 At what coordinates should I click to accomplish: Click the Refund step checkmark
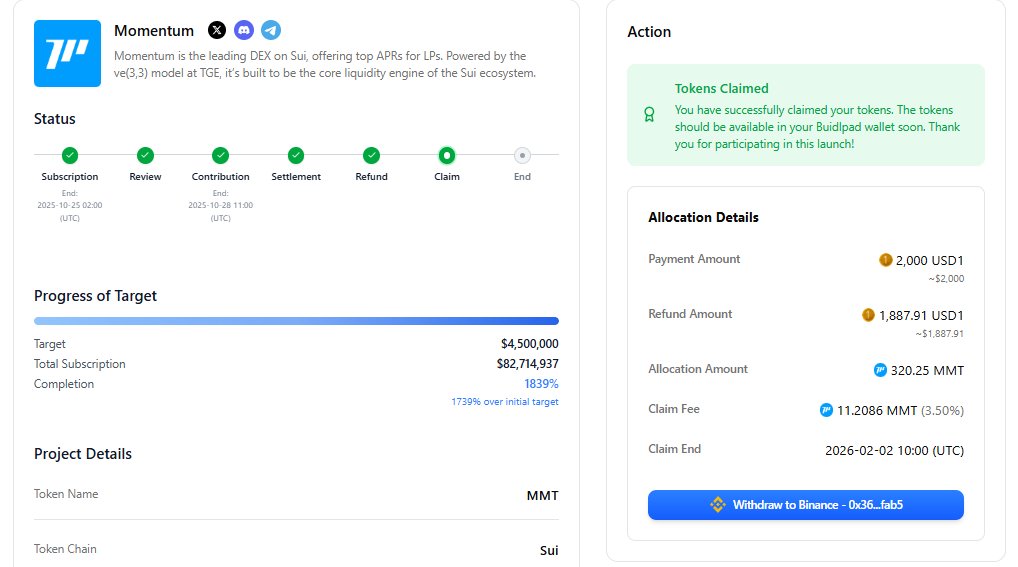pyautogui.click(x=371, y=155)
